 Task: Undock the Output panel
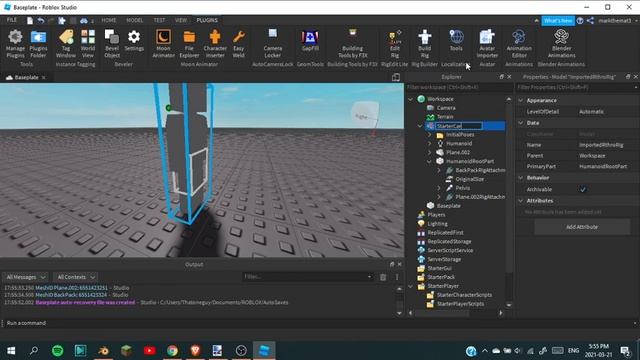[392, 264]
